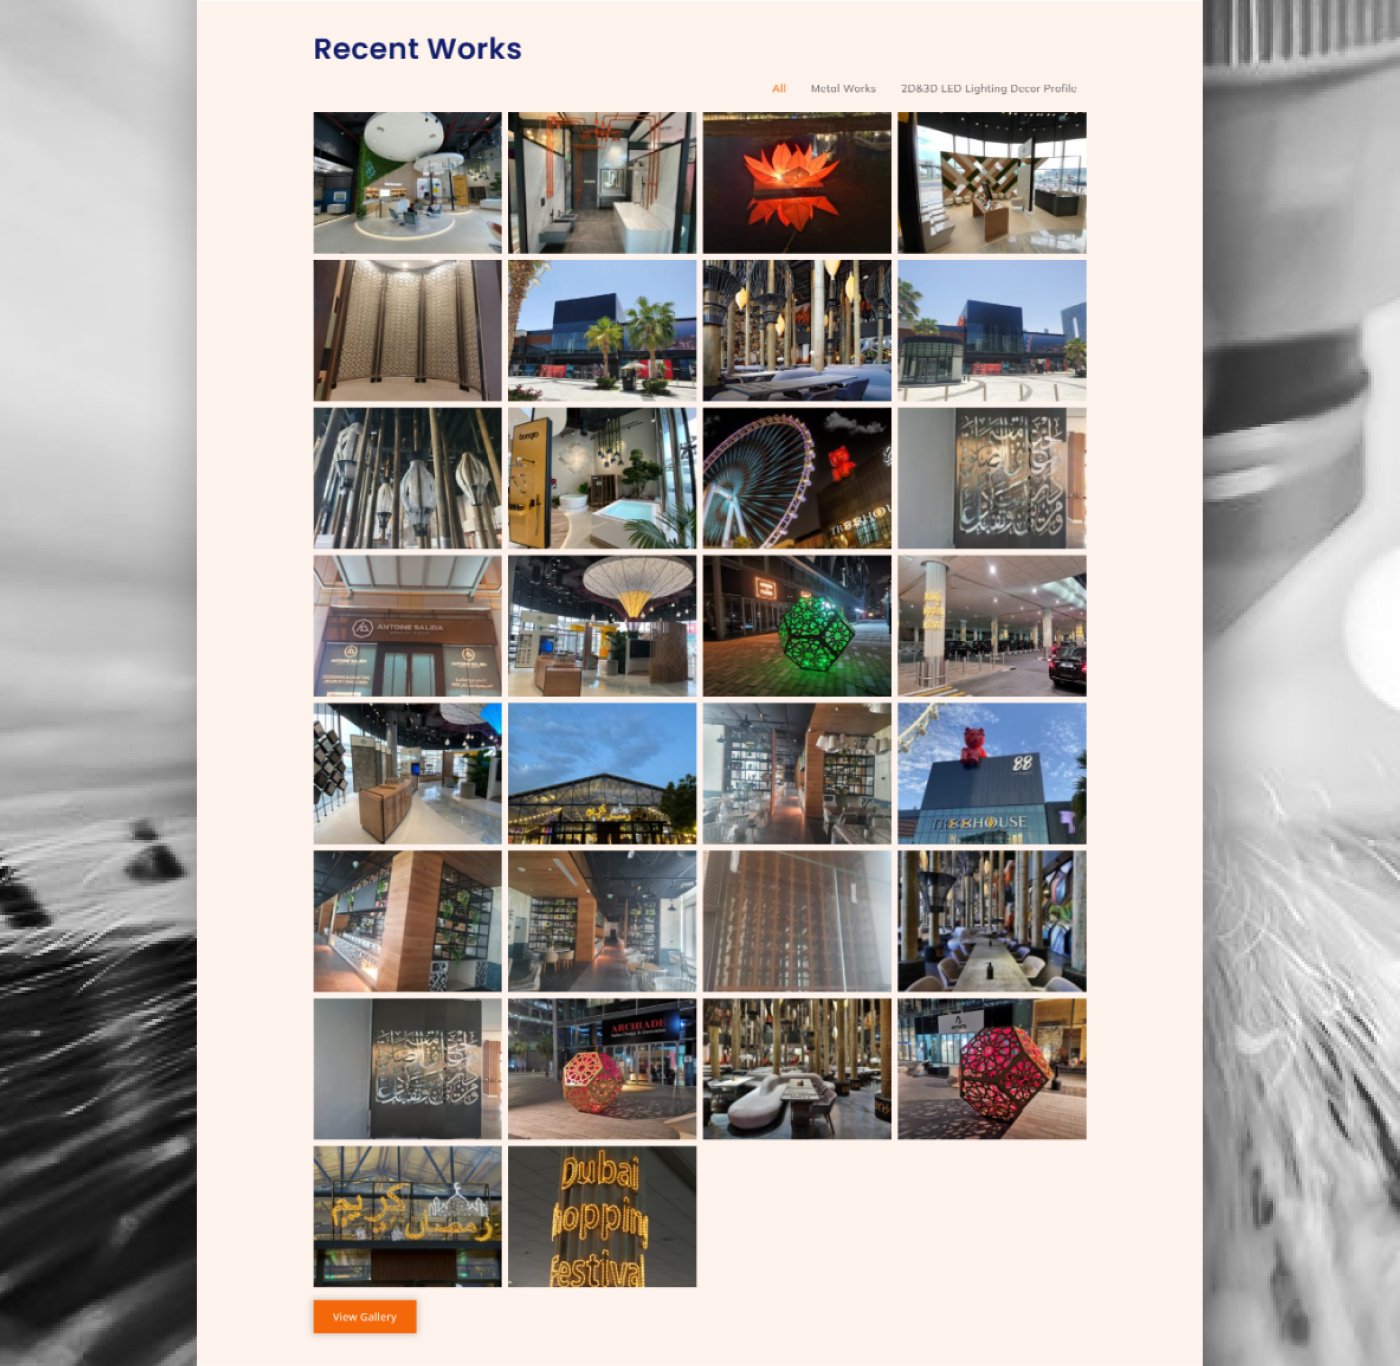
Task: Open the glowing red lotus flower photo
Action: (796, 183)
